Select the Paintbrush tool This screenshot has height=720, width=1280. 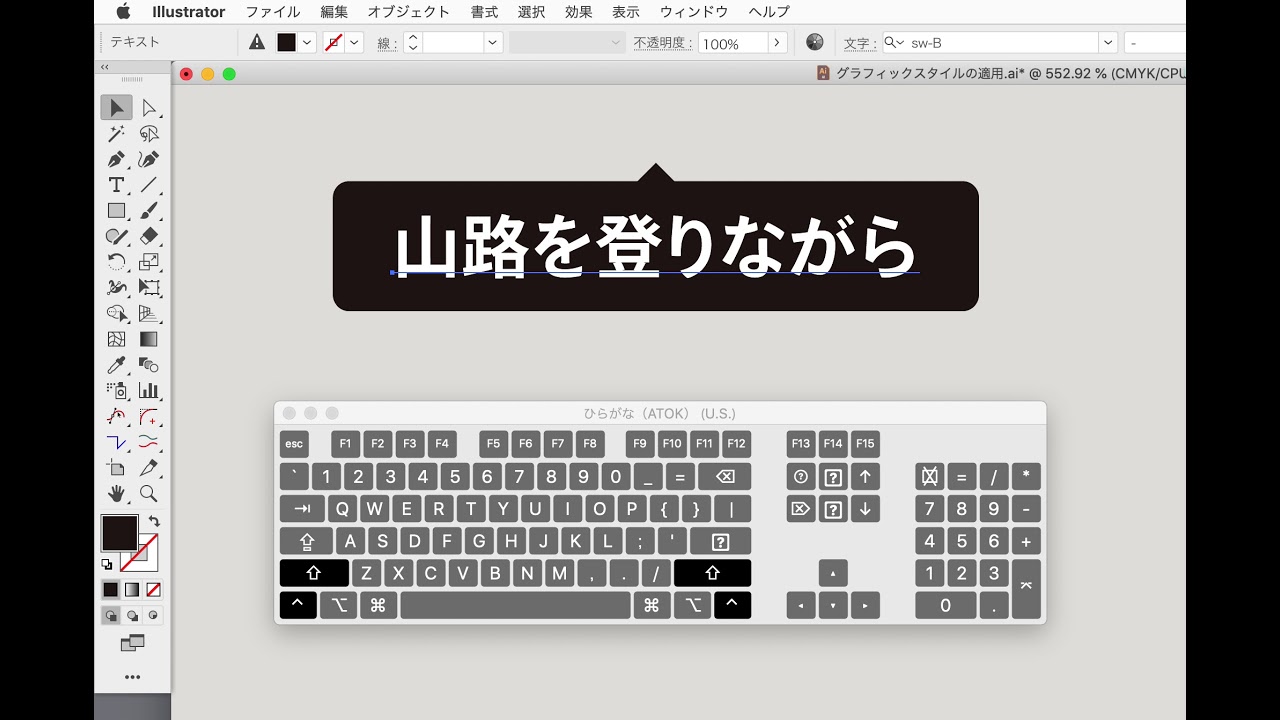pyautogui.click(x=149, y=211)
